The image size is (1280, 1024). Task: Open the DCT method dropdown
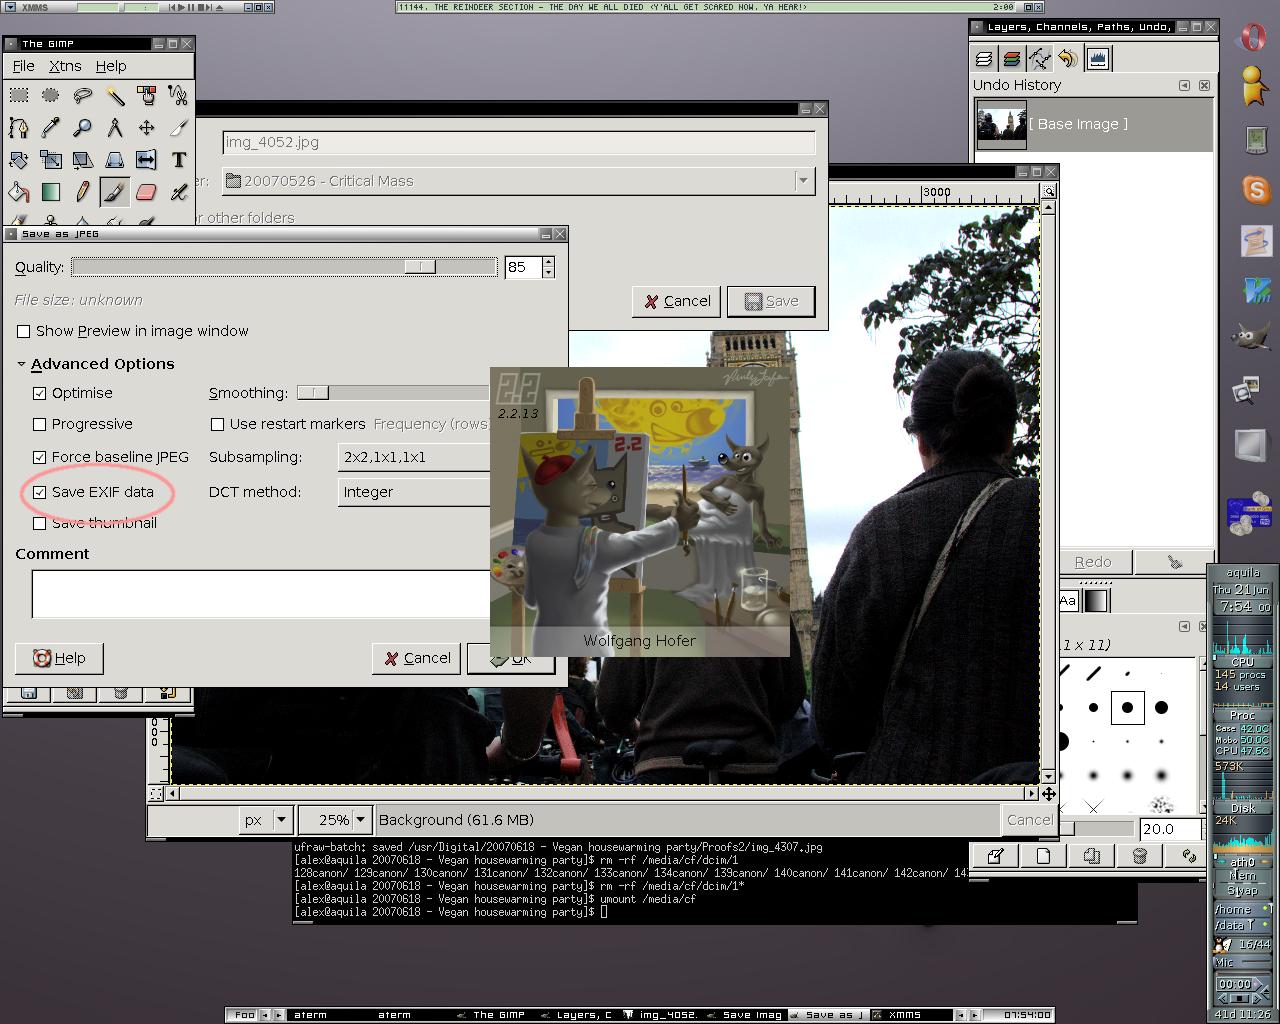[x=414, y=492]
